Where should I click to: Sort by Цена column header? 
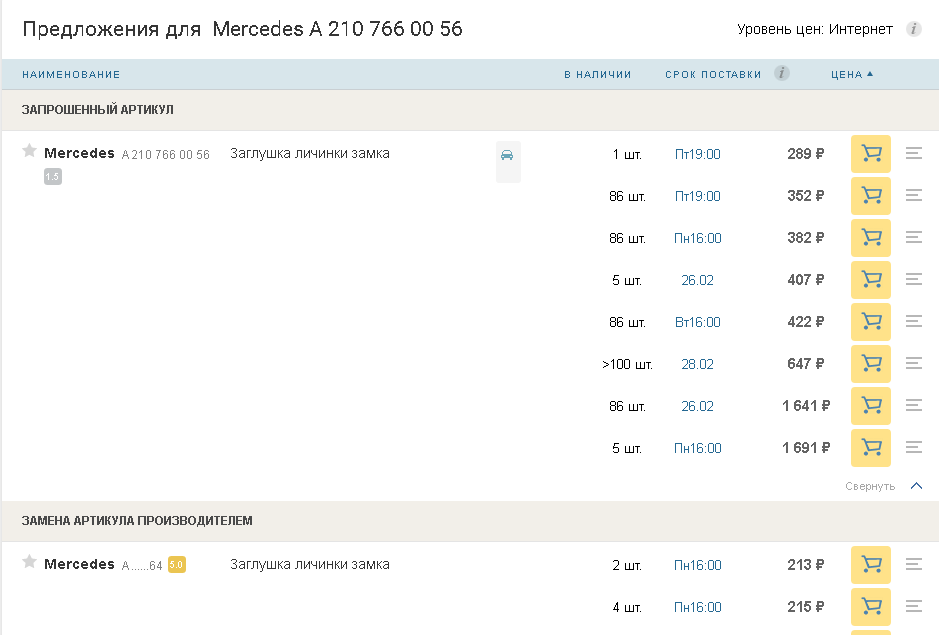click(x=852, y=74)
